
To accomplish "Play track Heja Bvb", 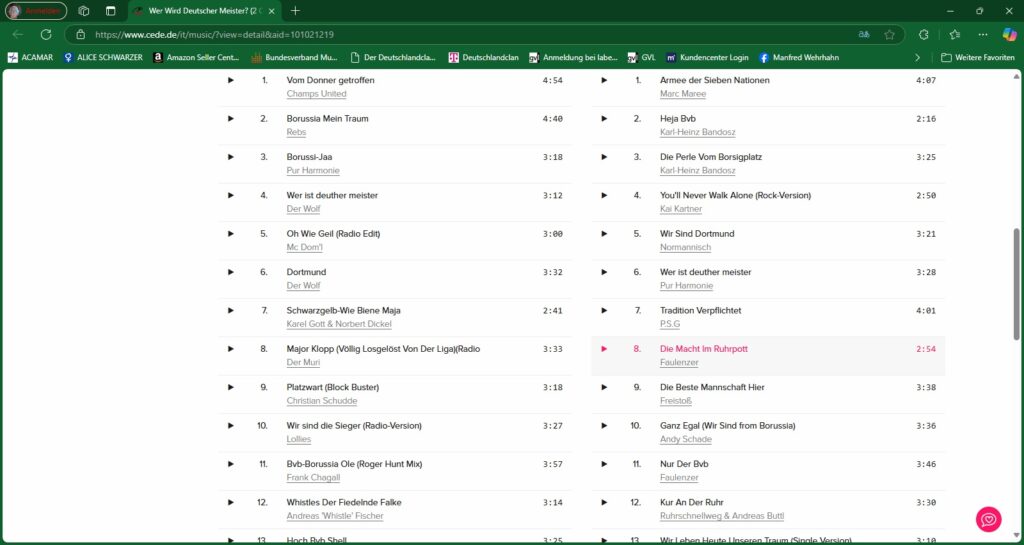I will point(604,119).
